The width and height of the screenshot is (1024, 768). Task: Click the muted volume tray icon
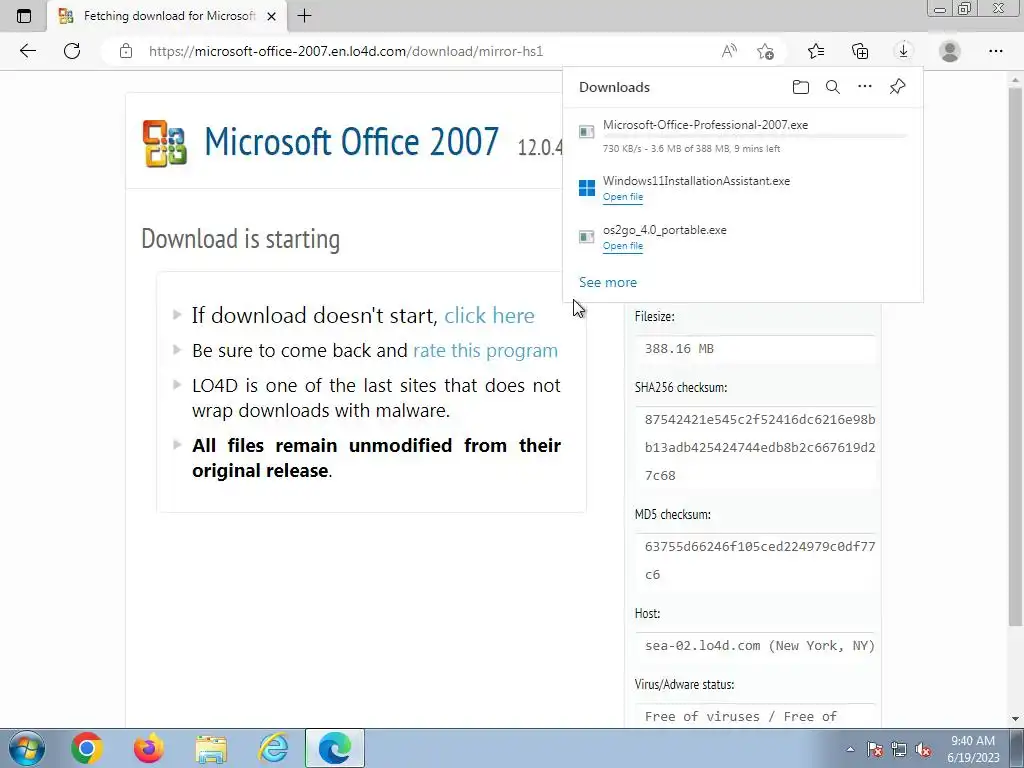click(923, 749)
